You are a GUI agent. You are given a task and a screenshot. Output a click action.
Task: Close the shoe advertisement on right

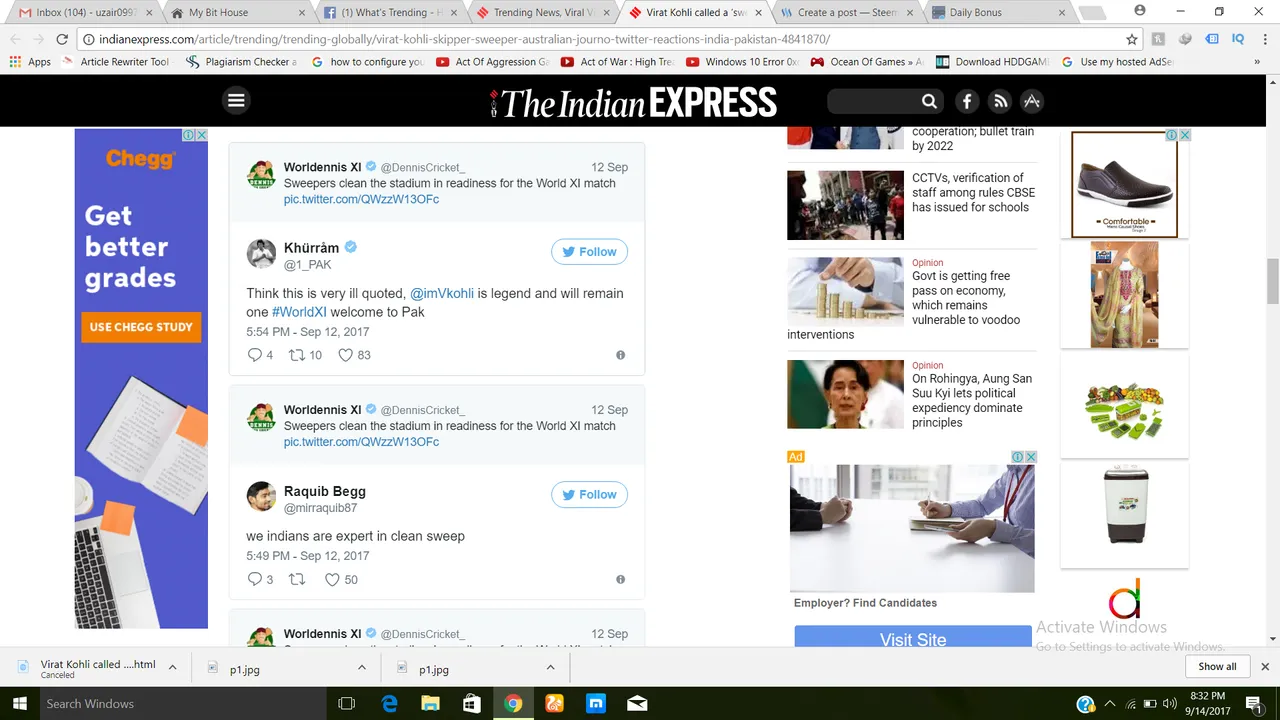[1185, 135]
